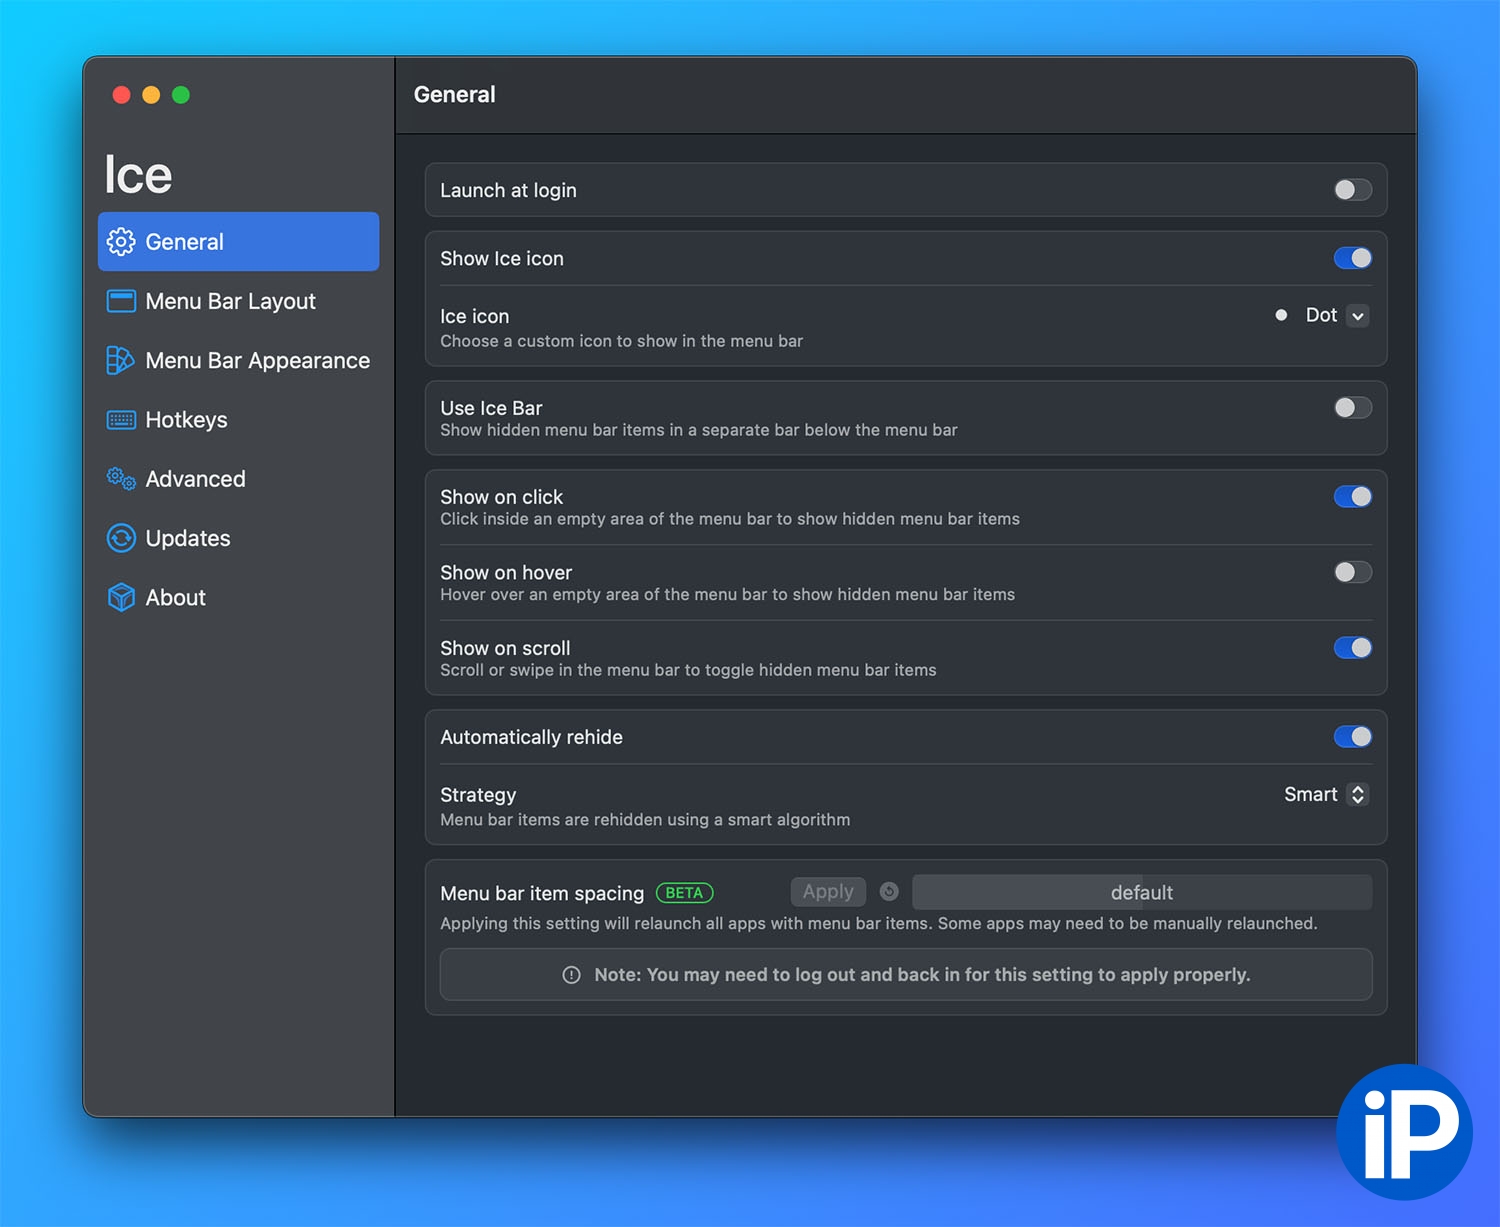Click "Choose a custom icon to show" description
The width and height of the screenshot is (1500, 1227).
pos(622,341)
